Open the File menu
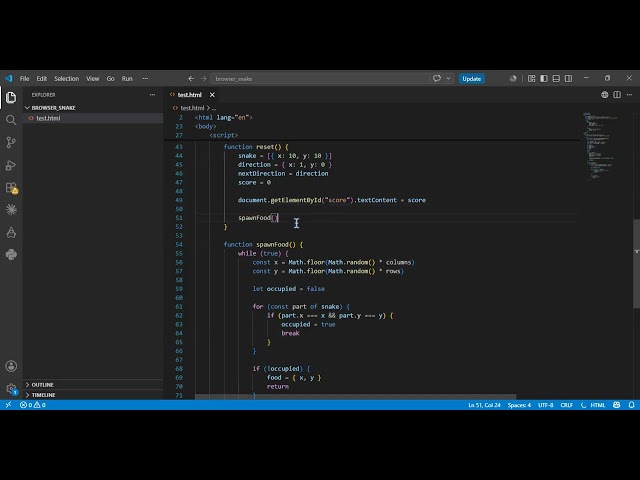Image resolution: width=640 pixels, height=480 pixels. coord(24,78)
